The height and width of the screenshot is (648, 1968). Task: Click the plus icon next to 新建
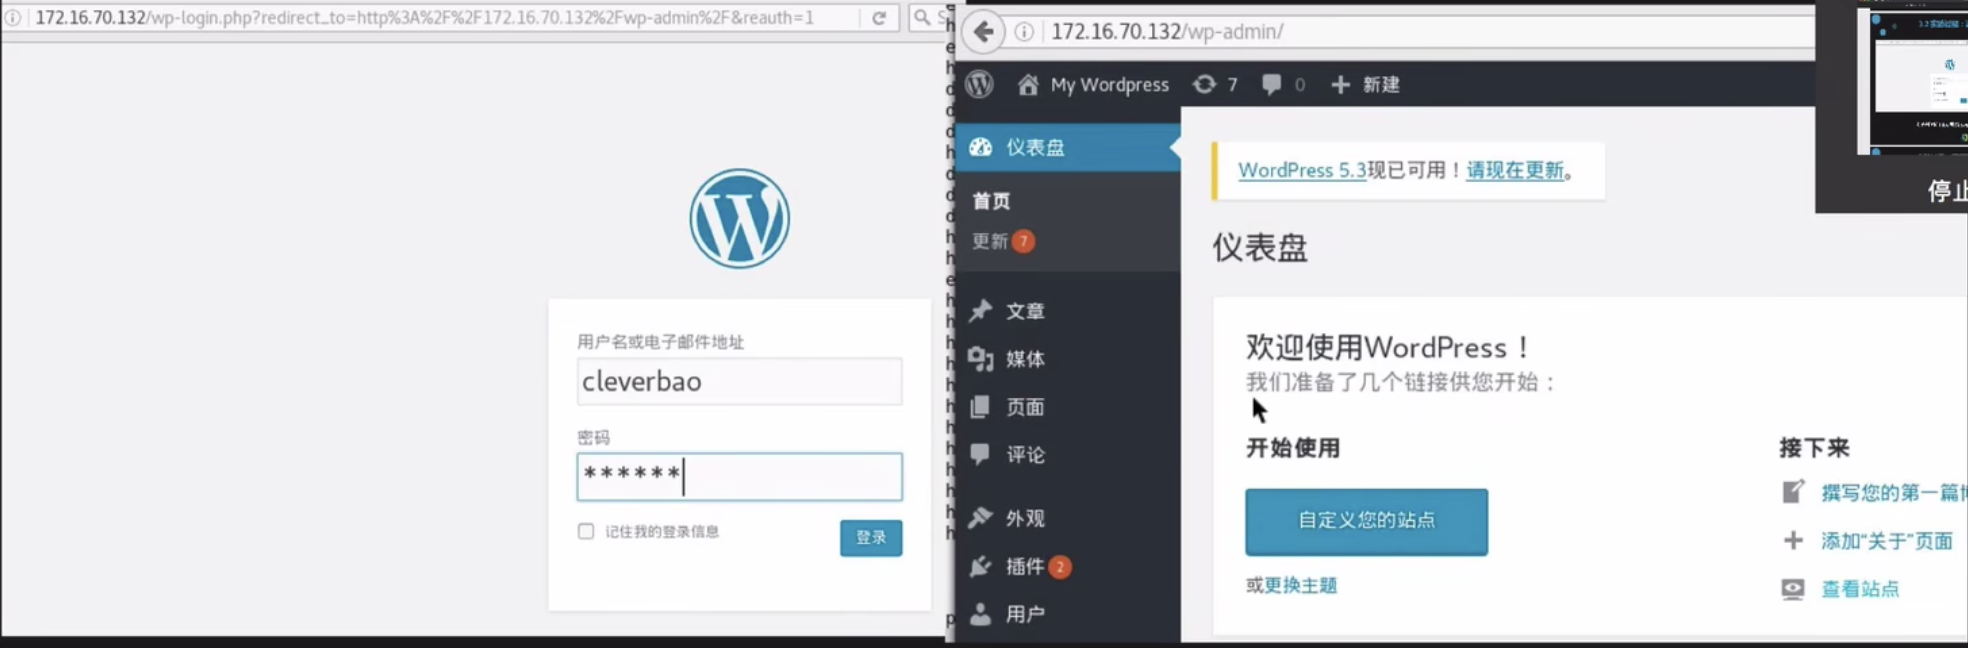point(1340,85)
